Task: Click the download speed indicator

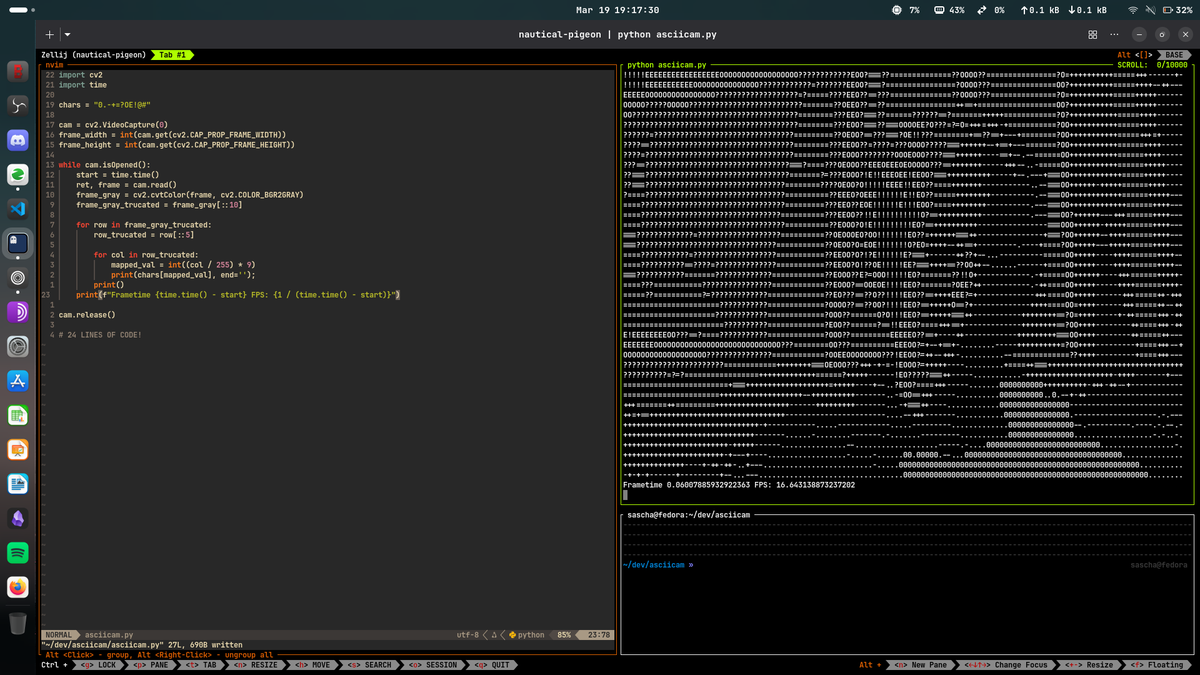Action: click(x=1088, y=9)
